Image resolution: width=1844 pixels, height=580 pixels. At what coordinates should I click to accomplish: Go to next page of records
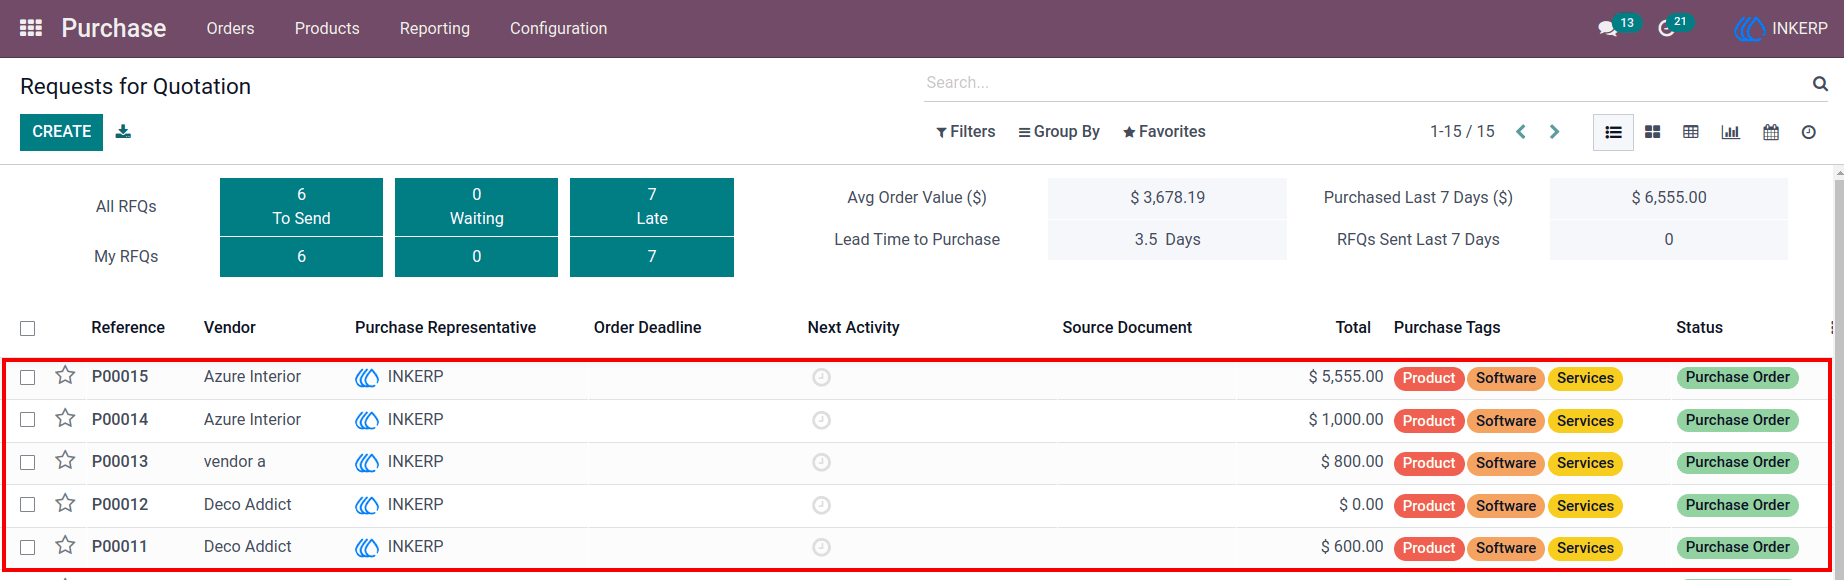point(1555,132)
